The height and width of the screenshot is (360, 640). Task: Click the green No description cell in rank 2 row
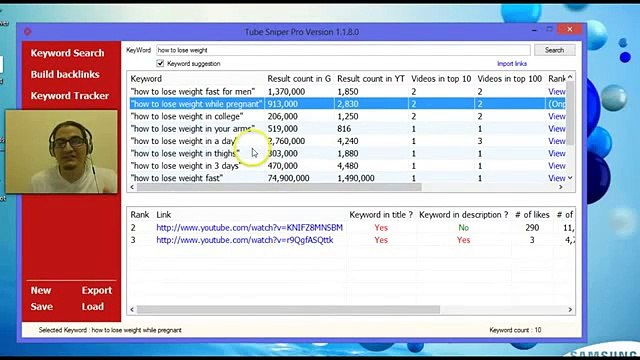coord(463,227)
